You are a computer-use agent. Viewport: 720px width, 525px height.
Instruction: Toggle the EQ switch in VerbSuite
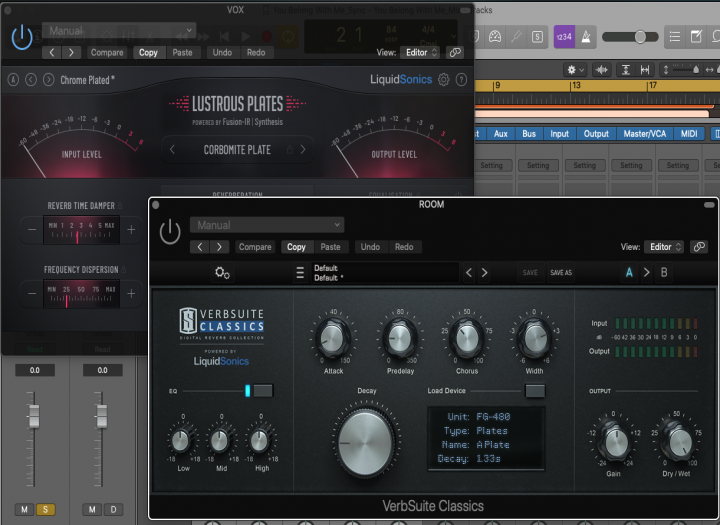(x=263, y=391)
